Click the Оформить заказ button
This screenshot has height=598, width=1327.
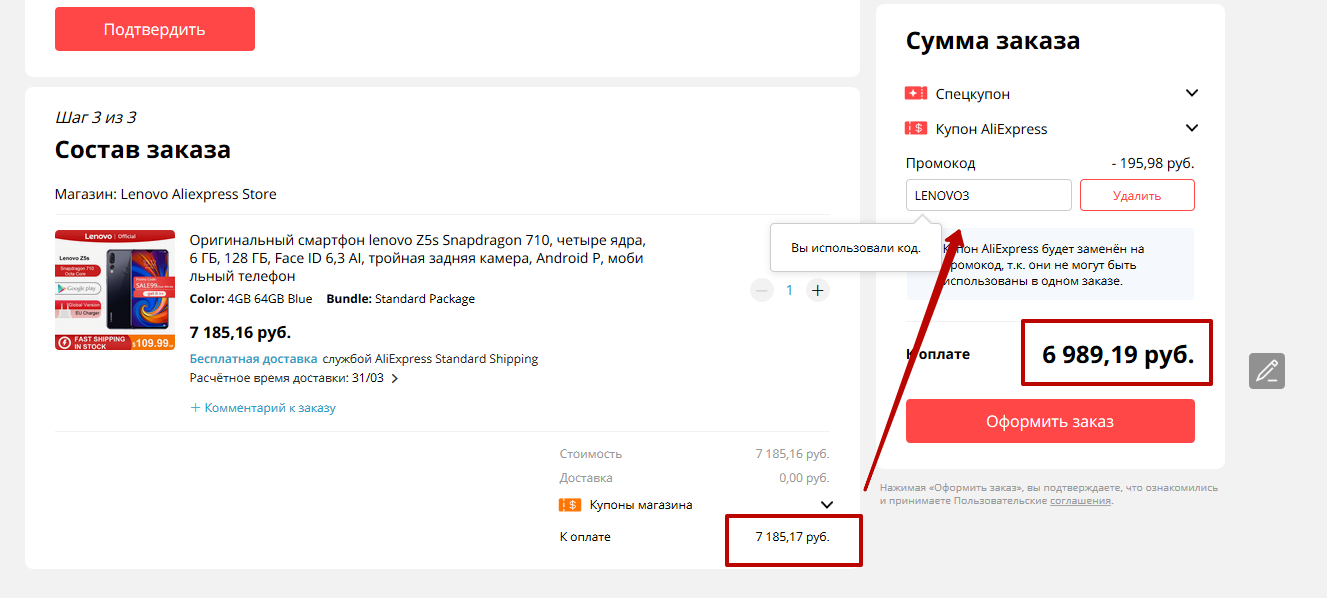(x=1050, y=421)
